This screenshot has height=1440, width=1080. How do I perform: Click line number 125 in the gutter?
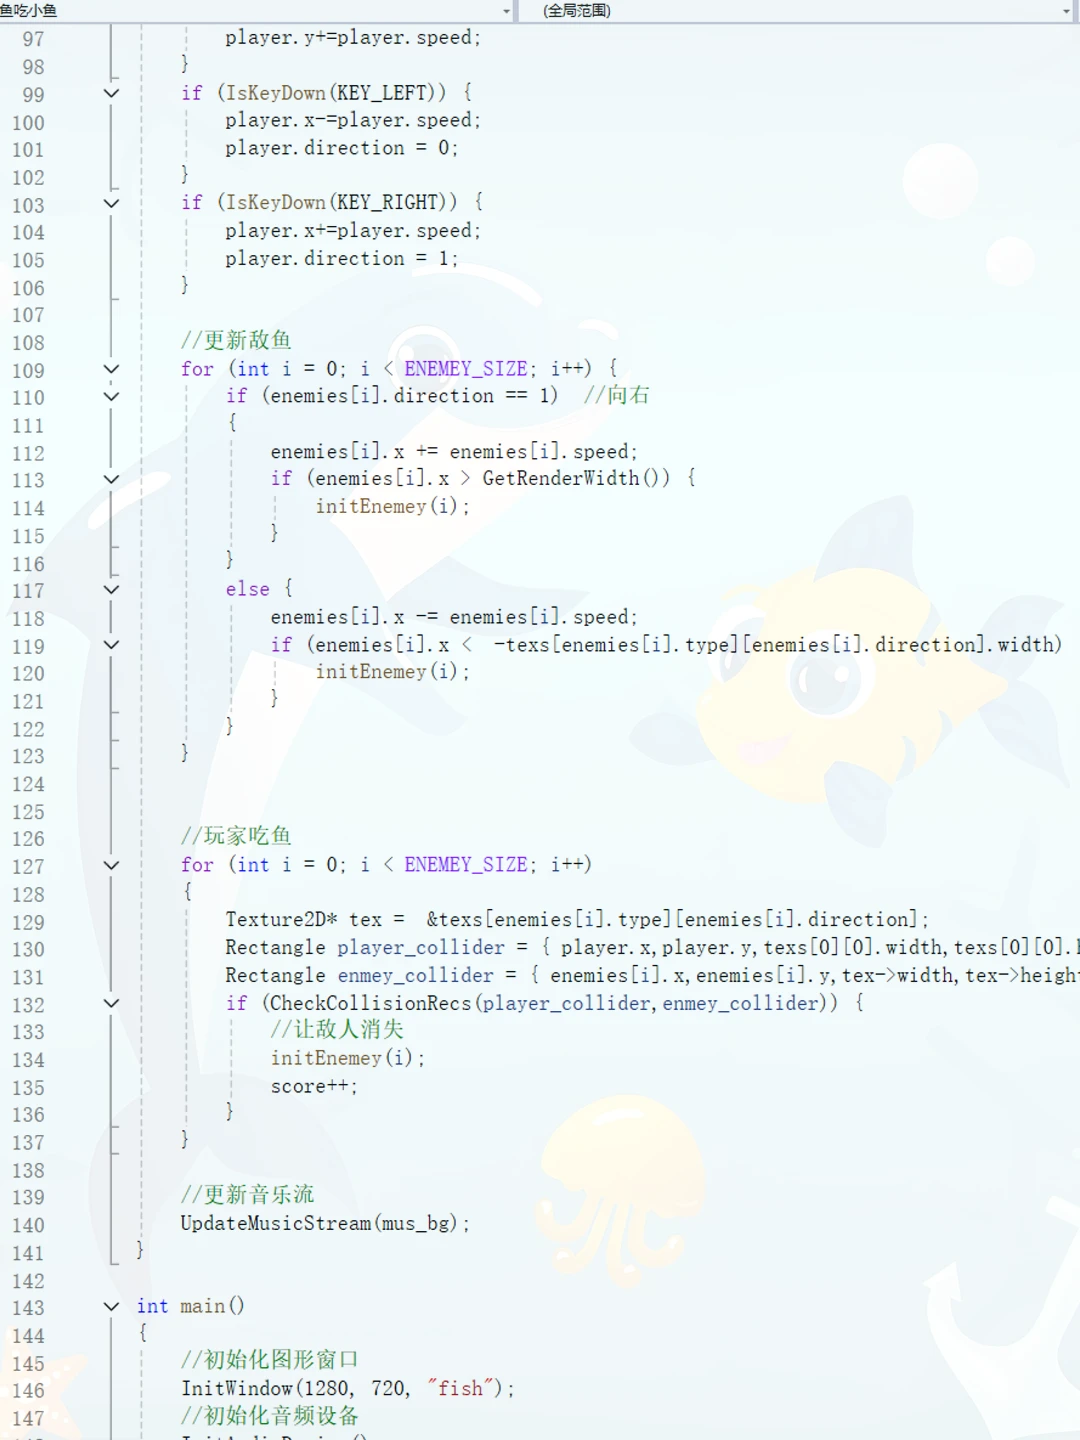28,812
